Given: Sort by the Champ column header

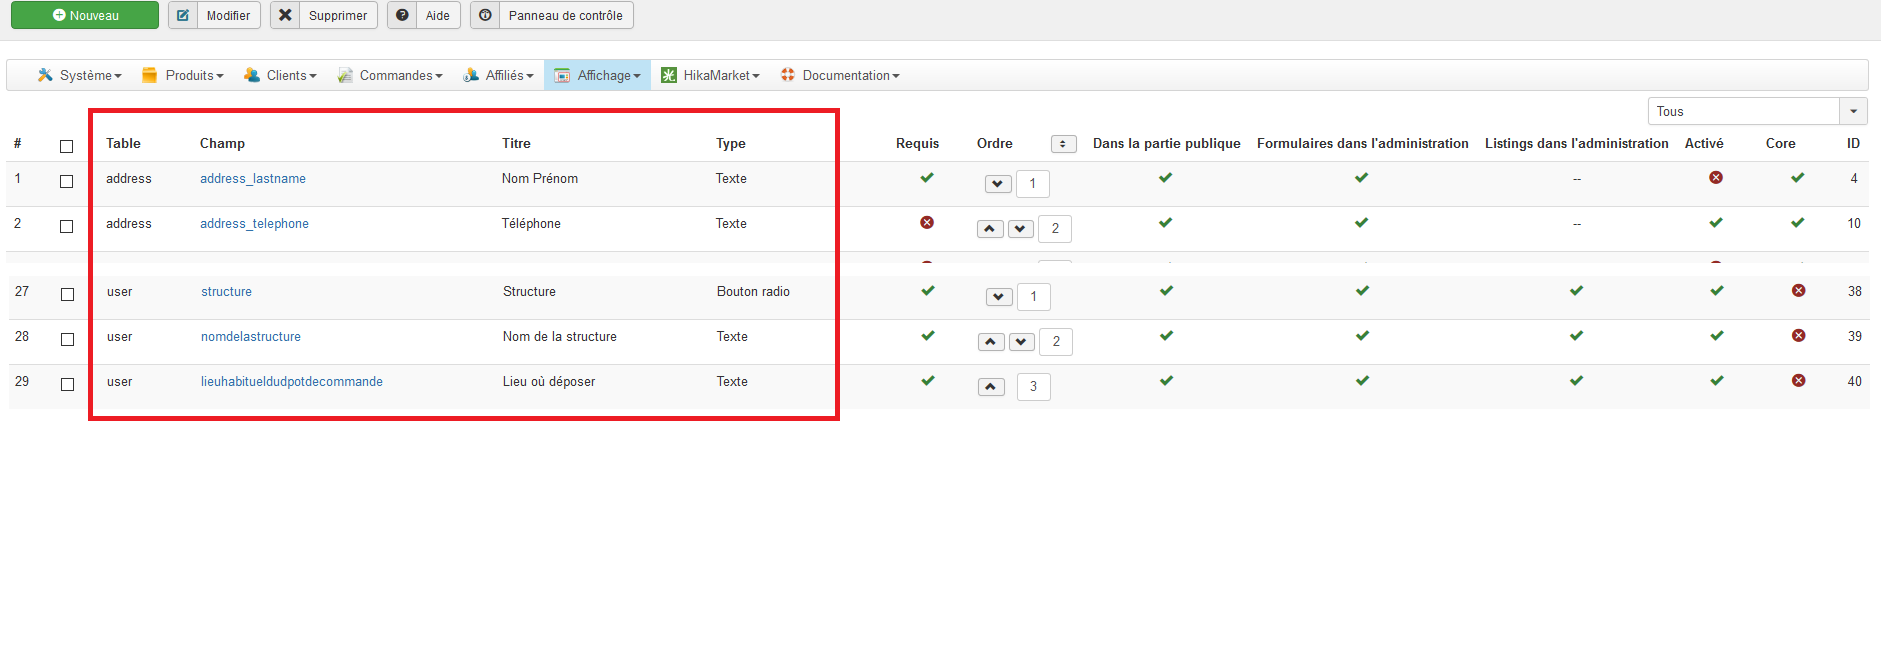Looking at the screenshot, I should point(222,144).
